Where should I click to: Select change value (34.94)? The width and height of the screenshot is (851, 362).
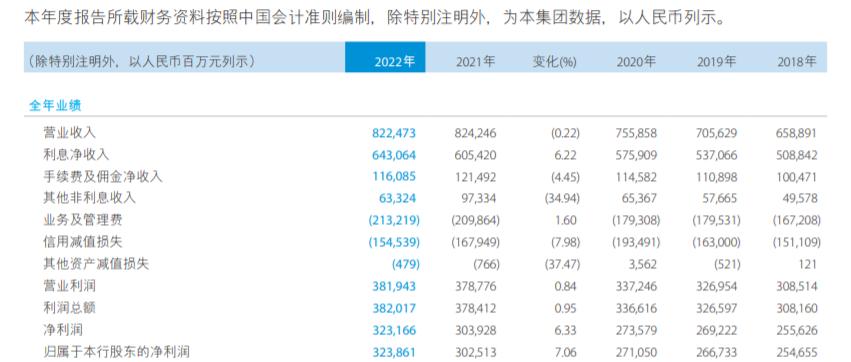click(x=562, y=199)
